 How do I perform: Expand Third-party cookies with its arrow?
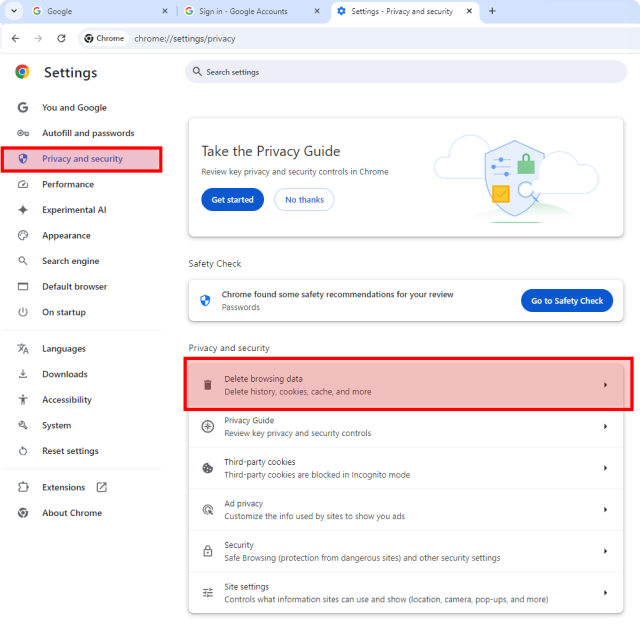tap(605, 468)
